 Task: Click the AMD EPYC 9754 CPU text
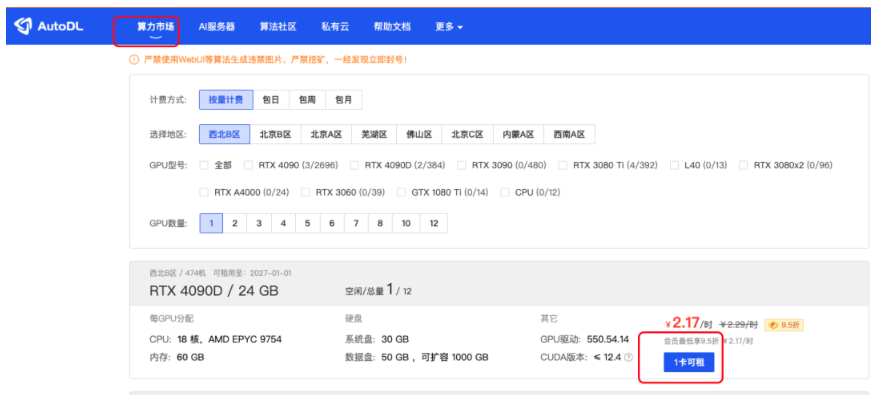pyautogui.click(x=245, y=339)
